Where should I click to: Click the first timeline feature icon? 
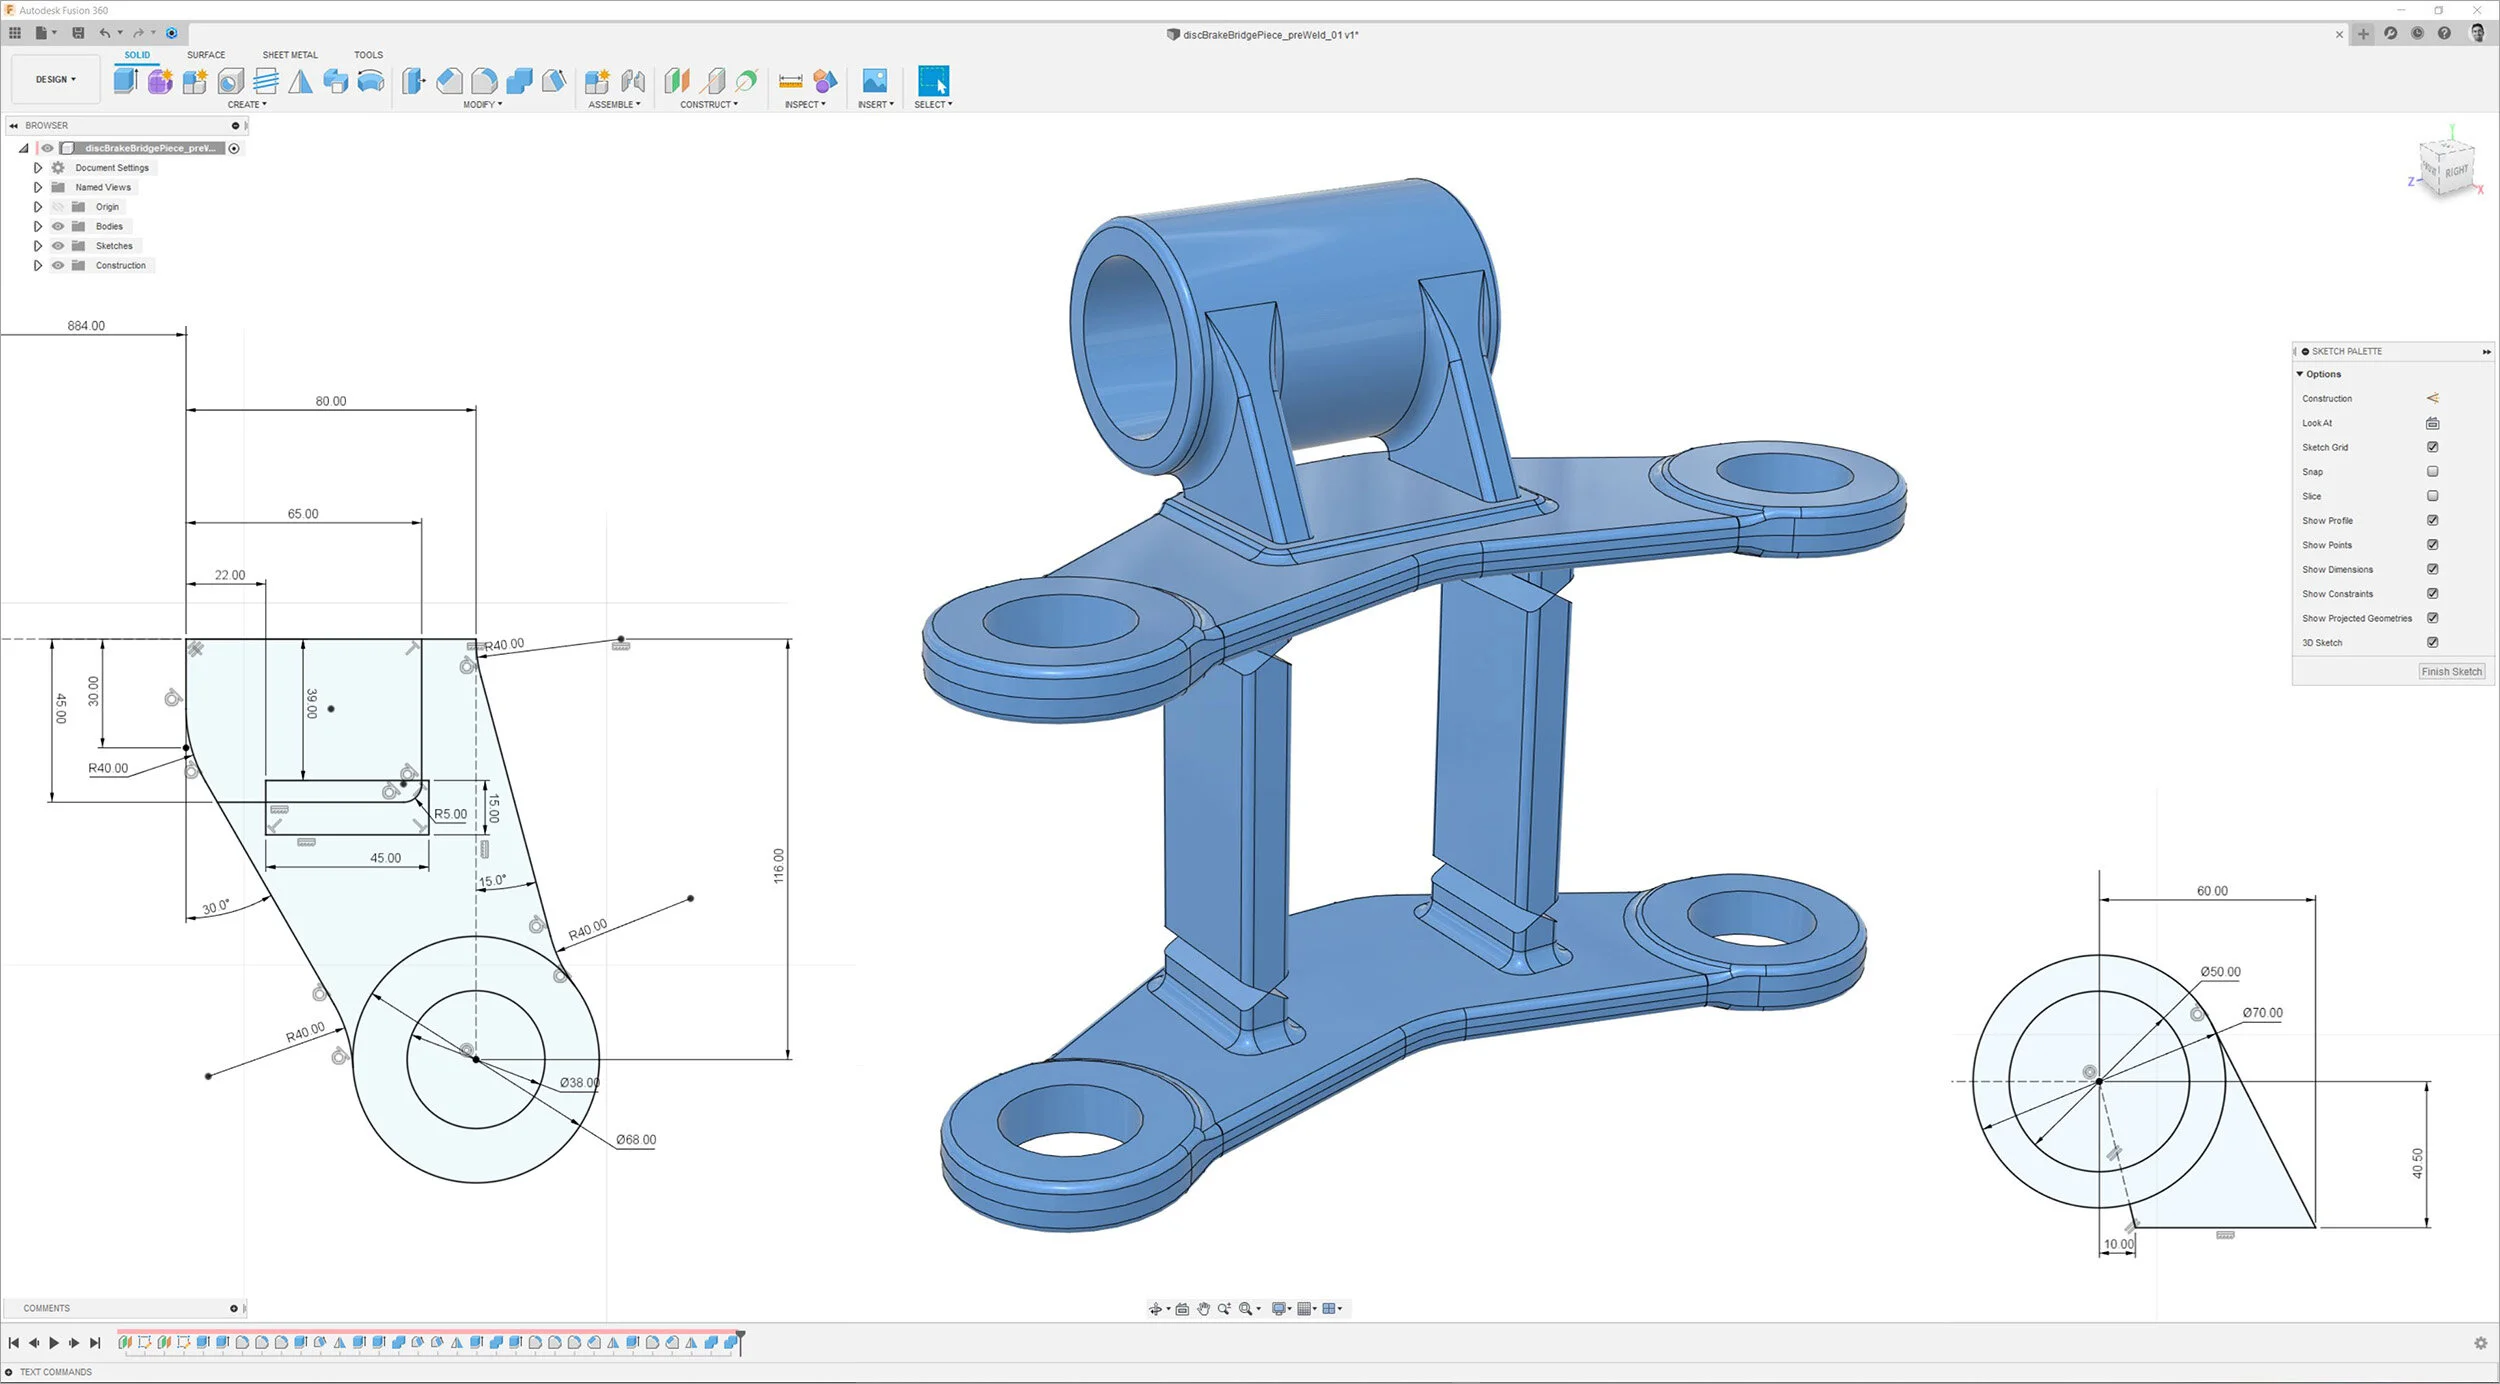pyautogui.click(x=125, y=1343)
